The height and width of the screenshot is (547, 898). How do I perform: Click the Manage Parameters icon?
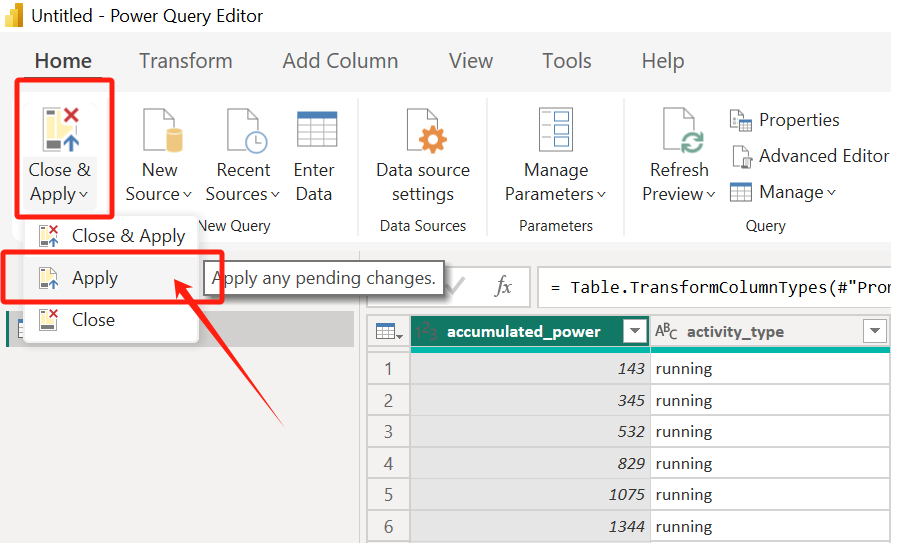[x=556, y=129]
